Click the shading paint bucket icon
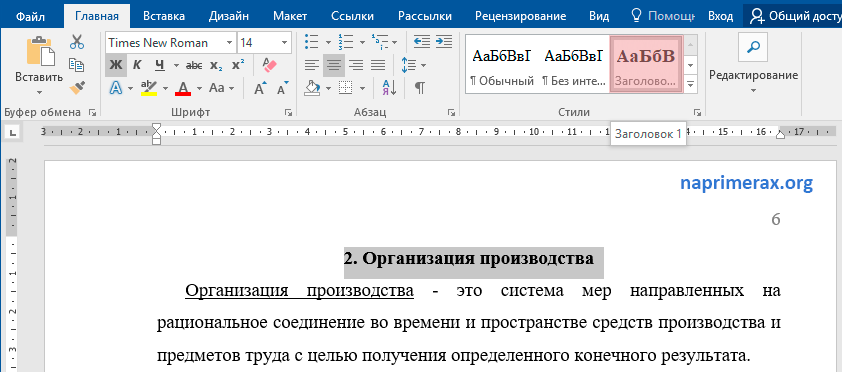 pyautogui.click(x=312, y=88)
